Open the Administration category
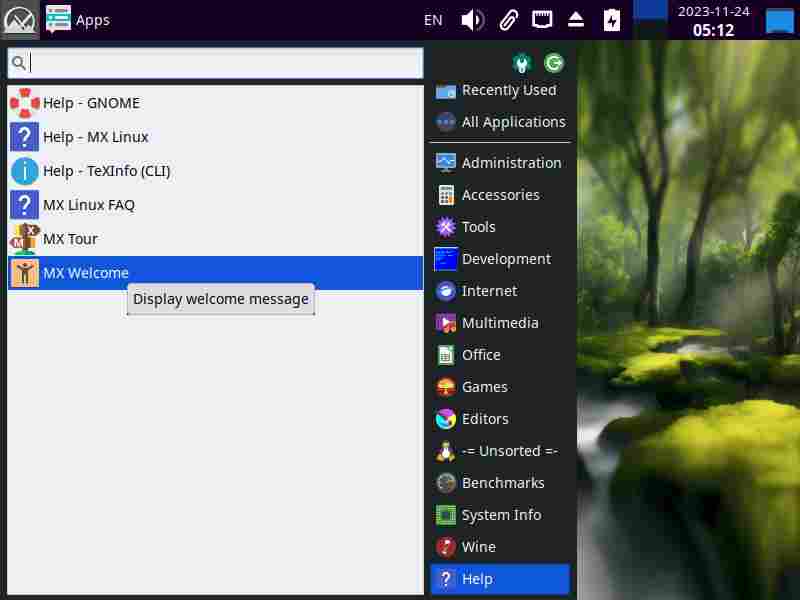Image resolution: width=800 pixels, height=600 pixels. [501, 163]
